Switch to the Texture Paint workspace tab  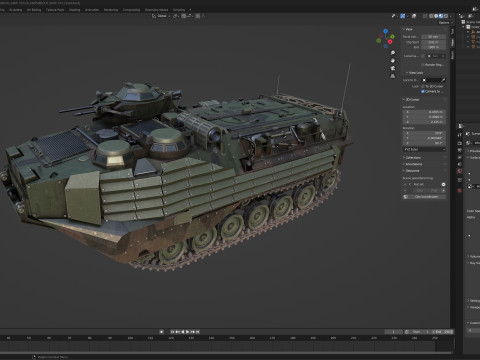55,10
